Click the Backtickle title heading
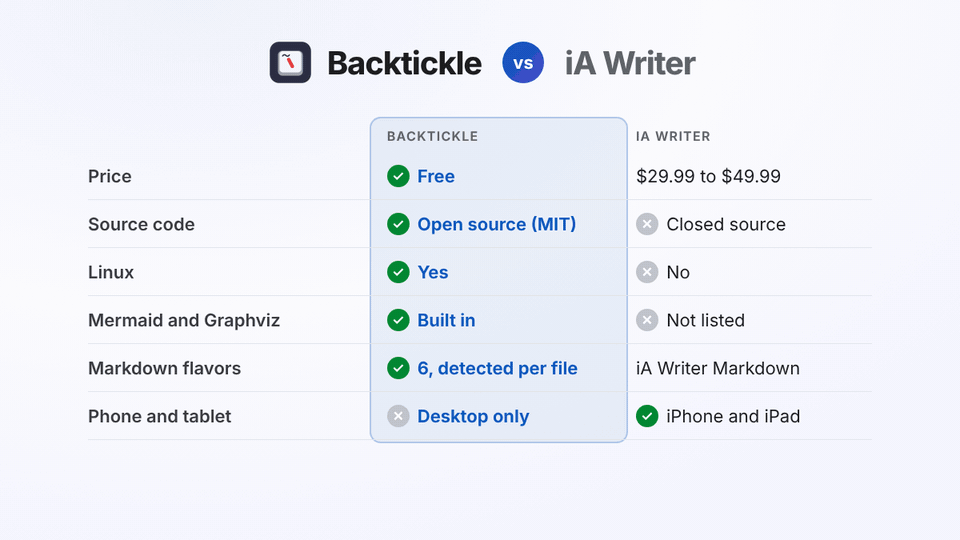This screenshot has width=960, height=540. 404,63
